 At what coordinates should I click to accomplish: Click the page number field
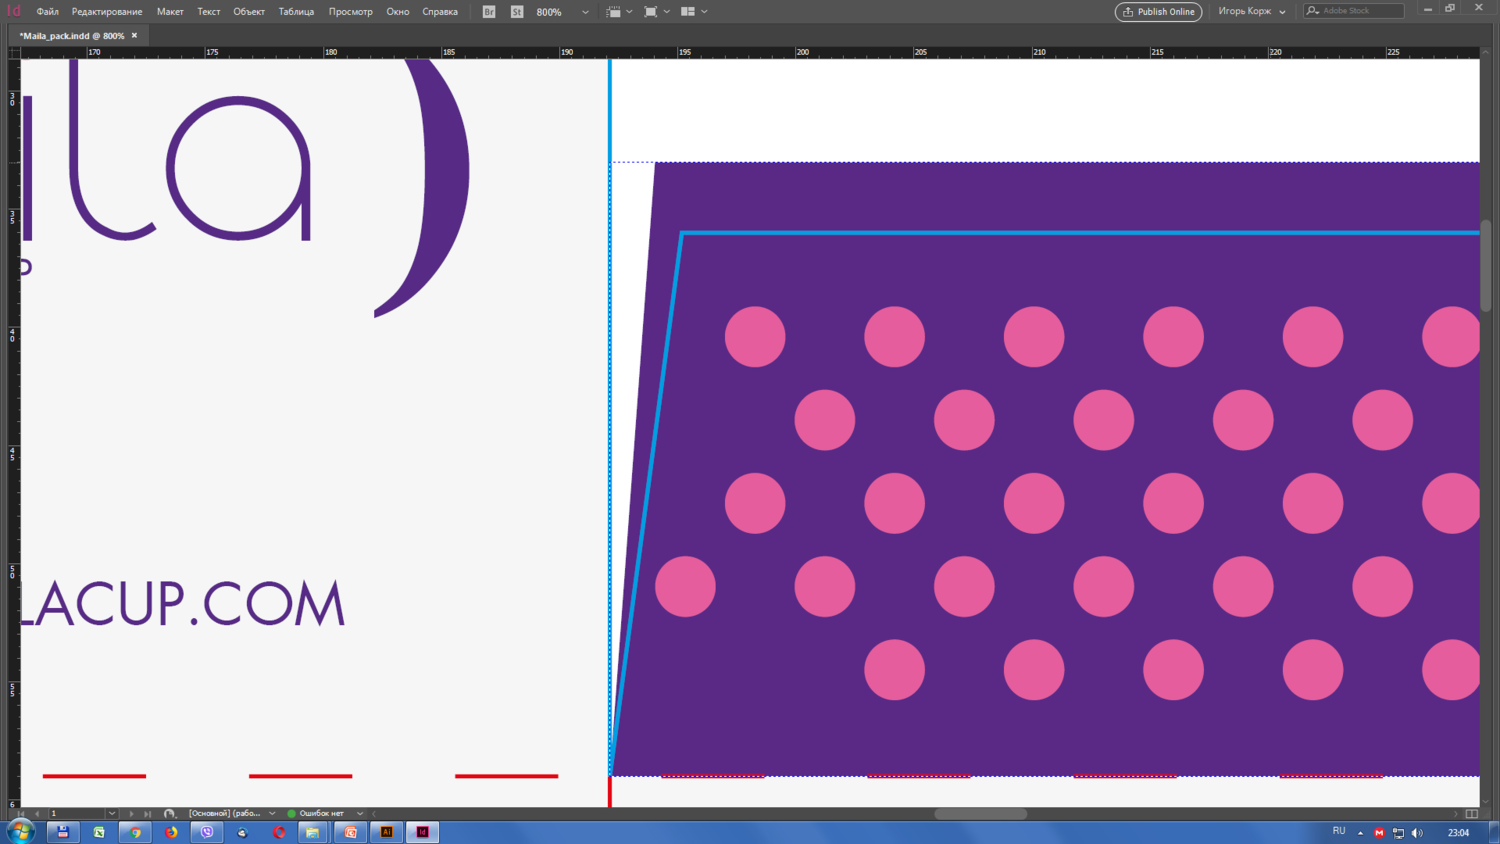point(76,814)
